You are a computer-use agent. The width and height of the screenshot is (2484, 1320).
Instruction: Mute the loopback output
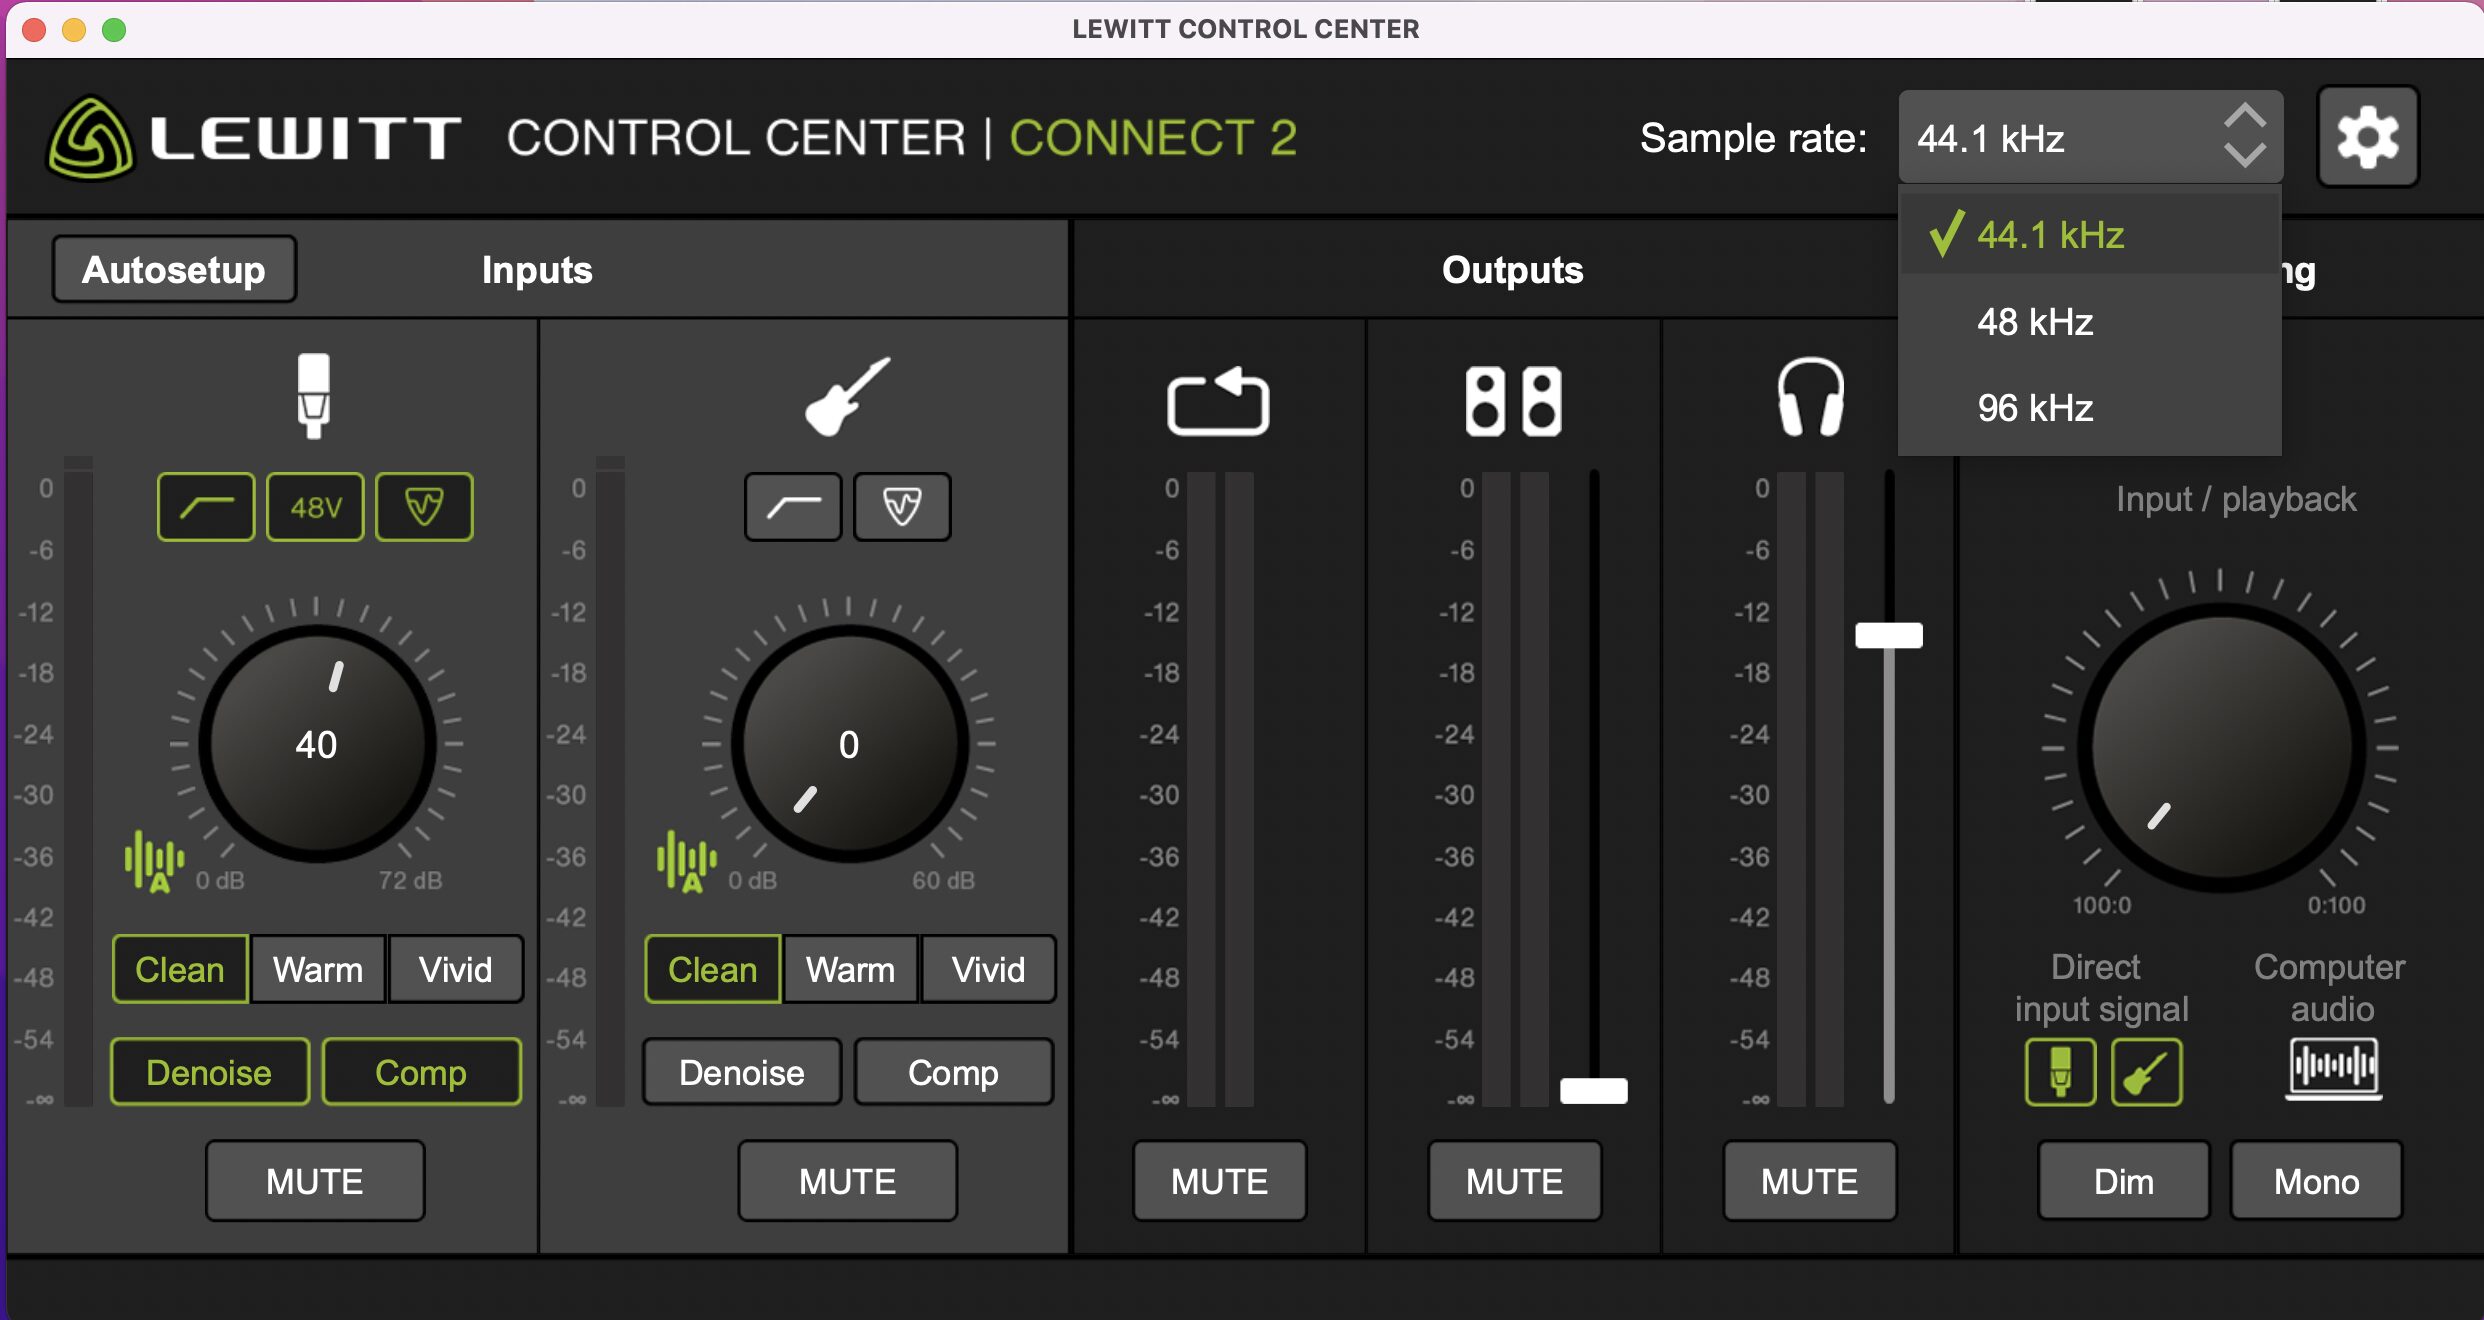(1219, 1181)
